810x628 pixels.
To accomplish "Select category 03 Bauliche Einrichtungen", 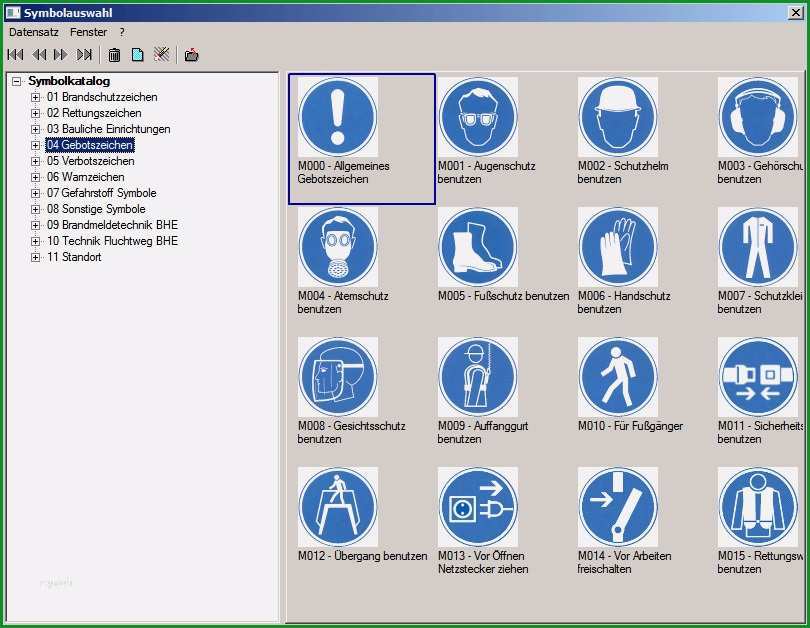I will point(108,129).
